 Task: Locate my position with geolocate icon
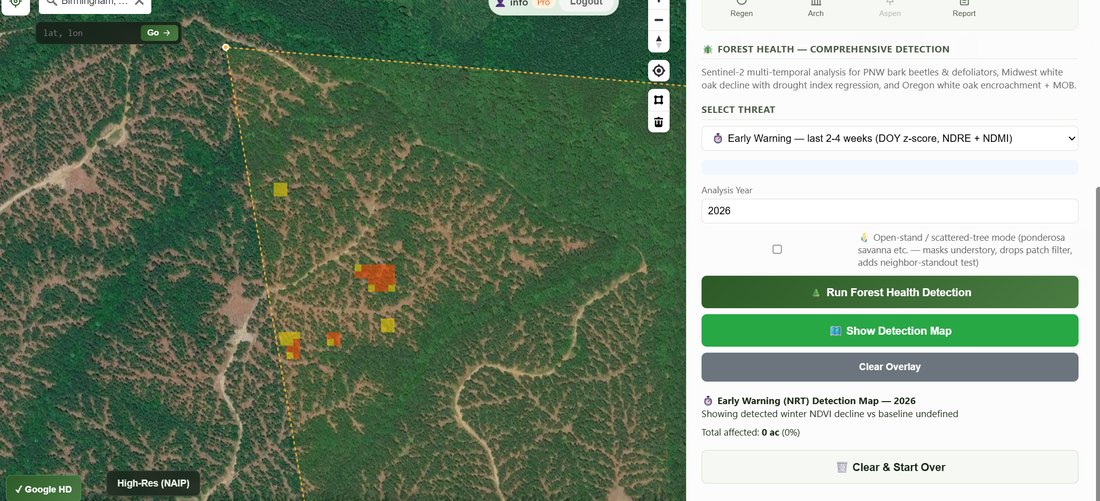pyautogui.click(x=658, y=71)
